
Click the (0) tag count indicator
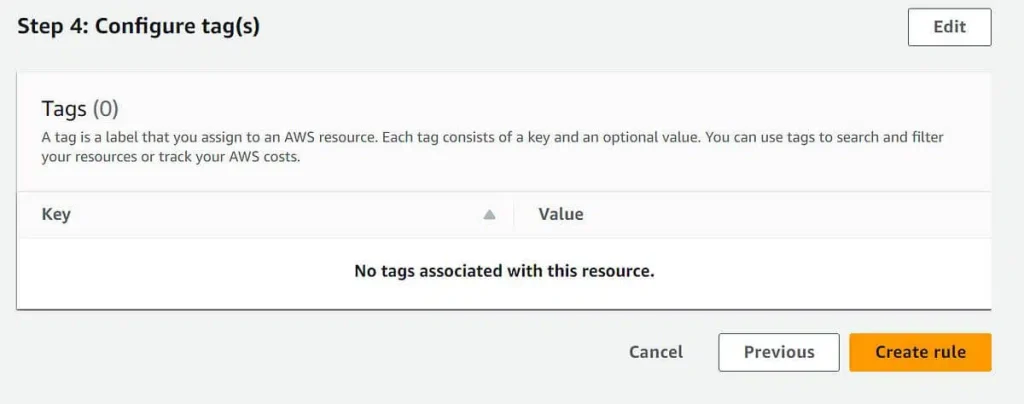[105, 109]
